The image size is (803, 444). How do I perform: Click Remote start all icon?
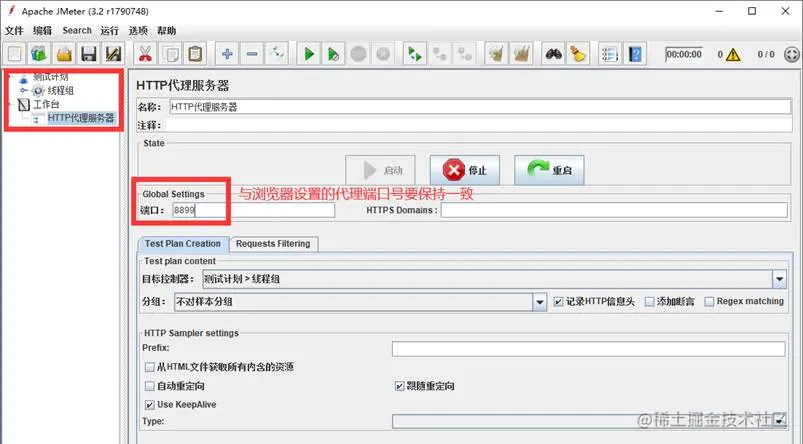(x=414, y=54)
